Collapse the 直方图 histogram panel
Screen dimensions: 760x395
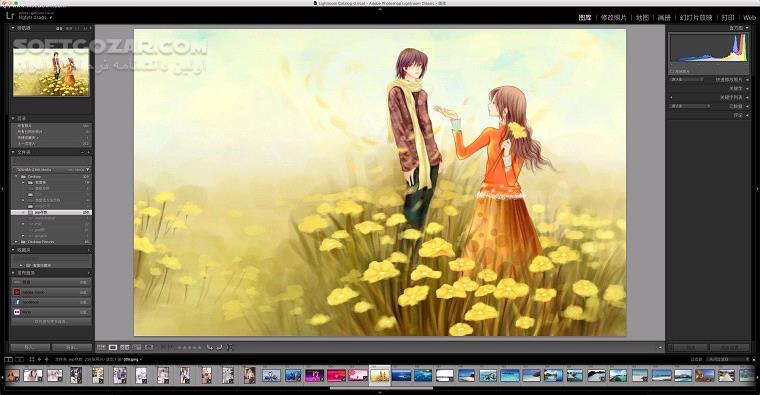[747, 28]
